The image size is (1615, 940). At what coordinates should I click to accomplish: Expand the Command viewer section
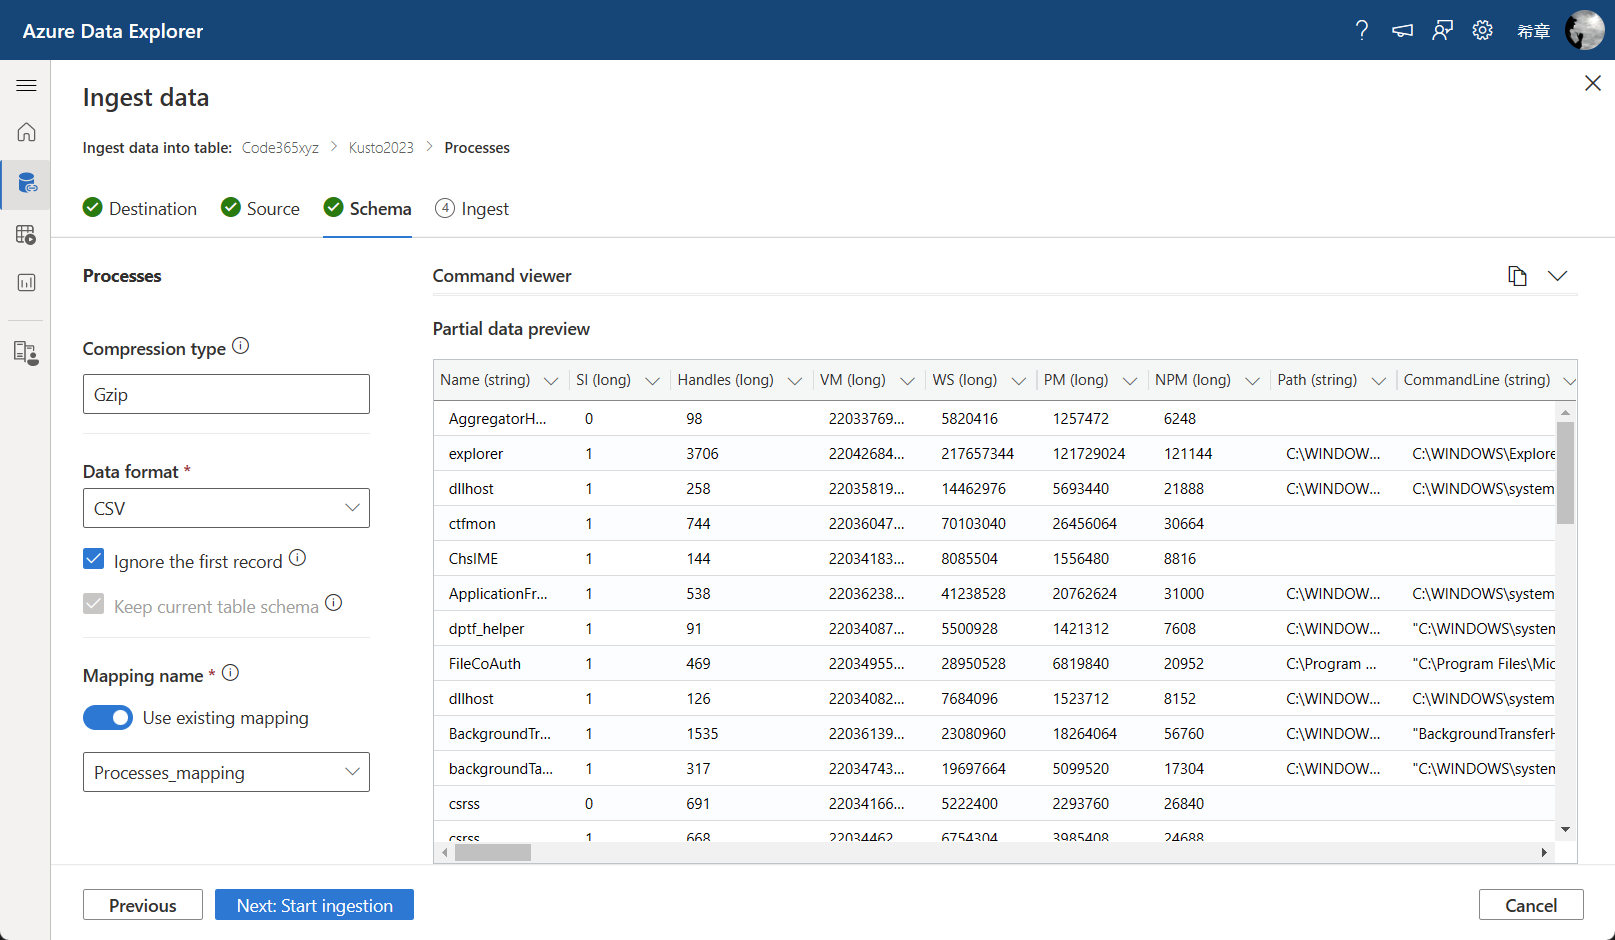pos(1557,276)
